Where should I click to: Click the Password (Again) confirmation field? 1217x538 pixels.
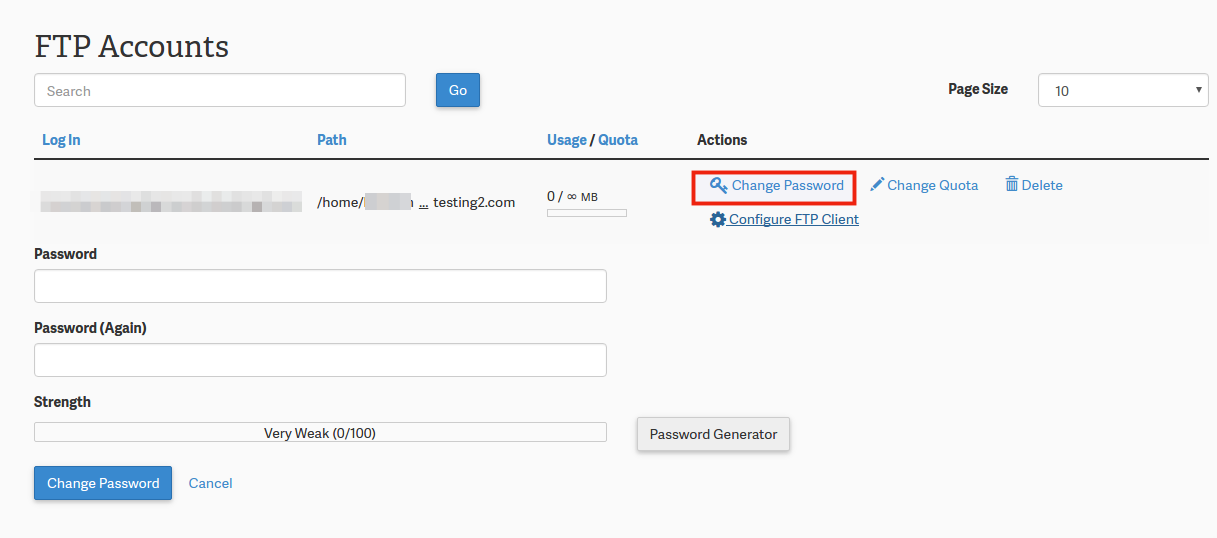[x=320, y=360]
